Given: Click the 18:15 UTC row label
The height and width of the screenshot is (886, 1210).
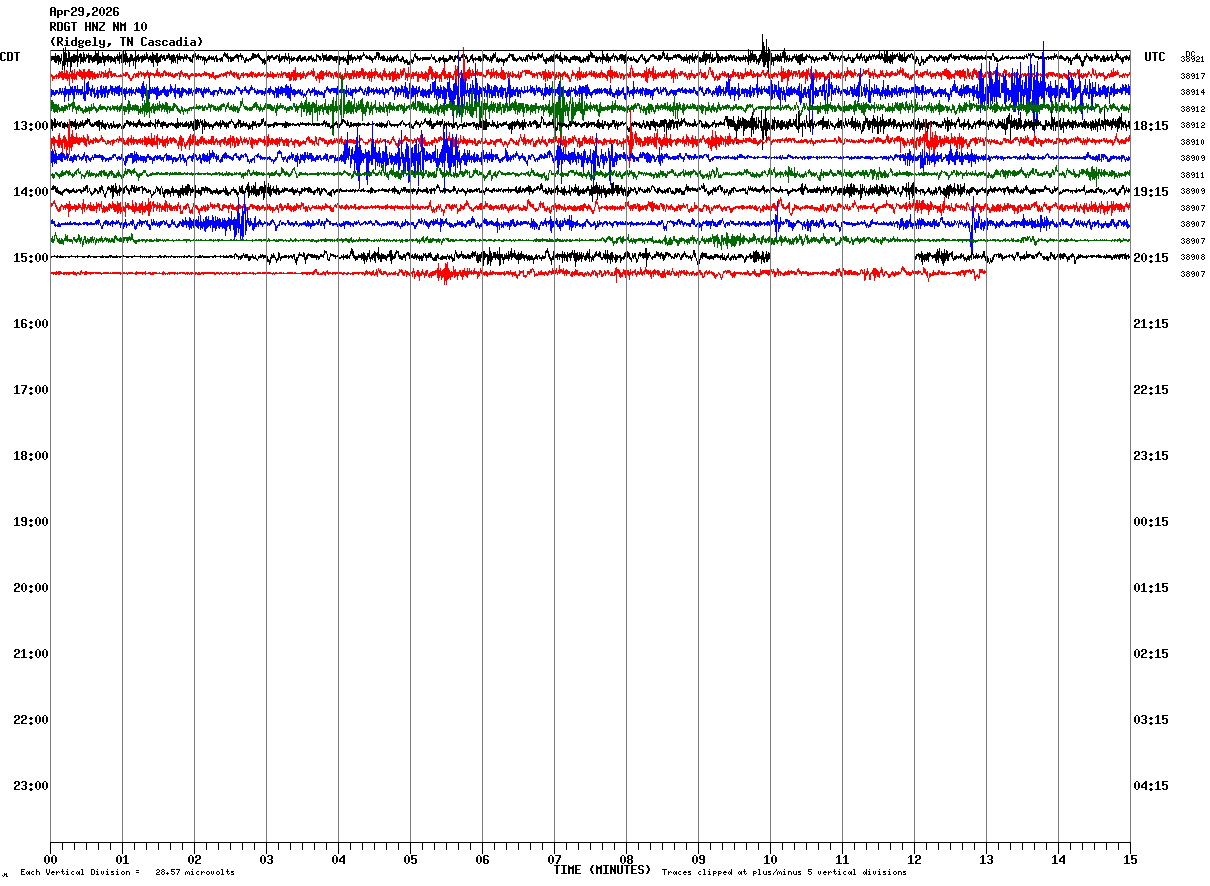Looking at the screenshot, I should click(x=1151, y=126).
